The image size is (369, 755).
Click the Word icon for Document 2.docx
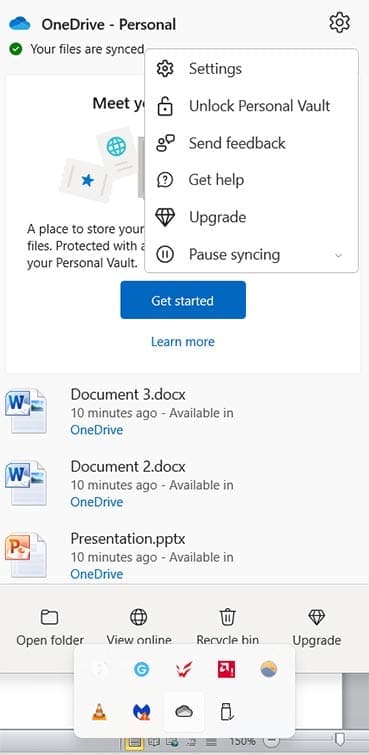point(26,483)
